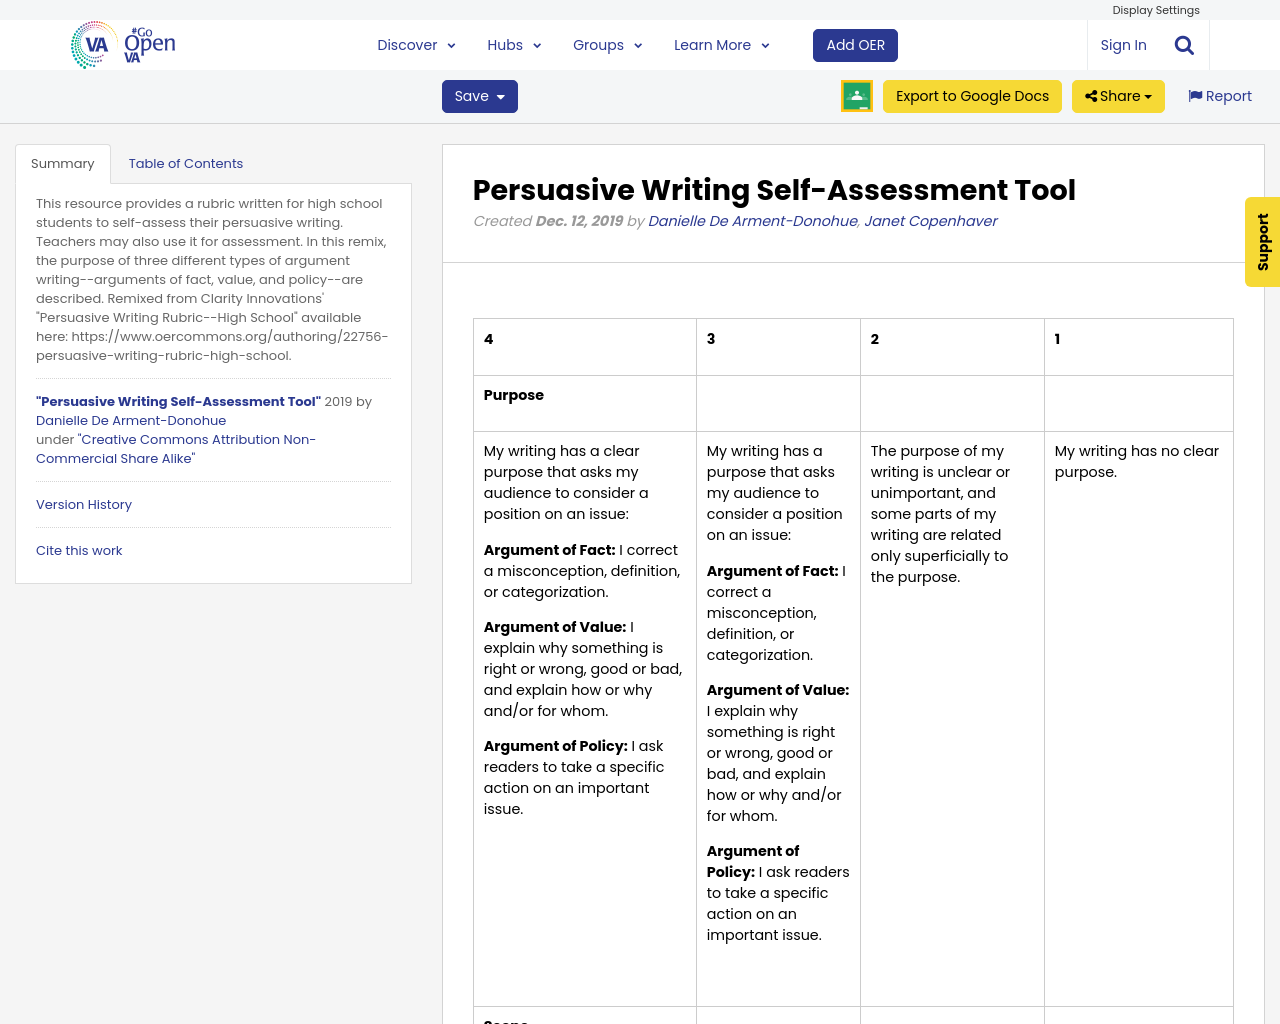1280x1024 pixels.
Task: Click the Add OER button
Action: click(855, 45)
